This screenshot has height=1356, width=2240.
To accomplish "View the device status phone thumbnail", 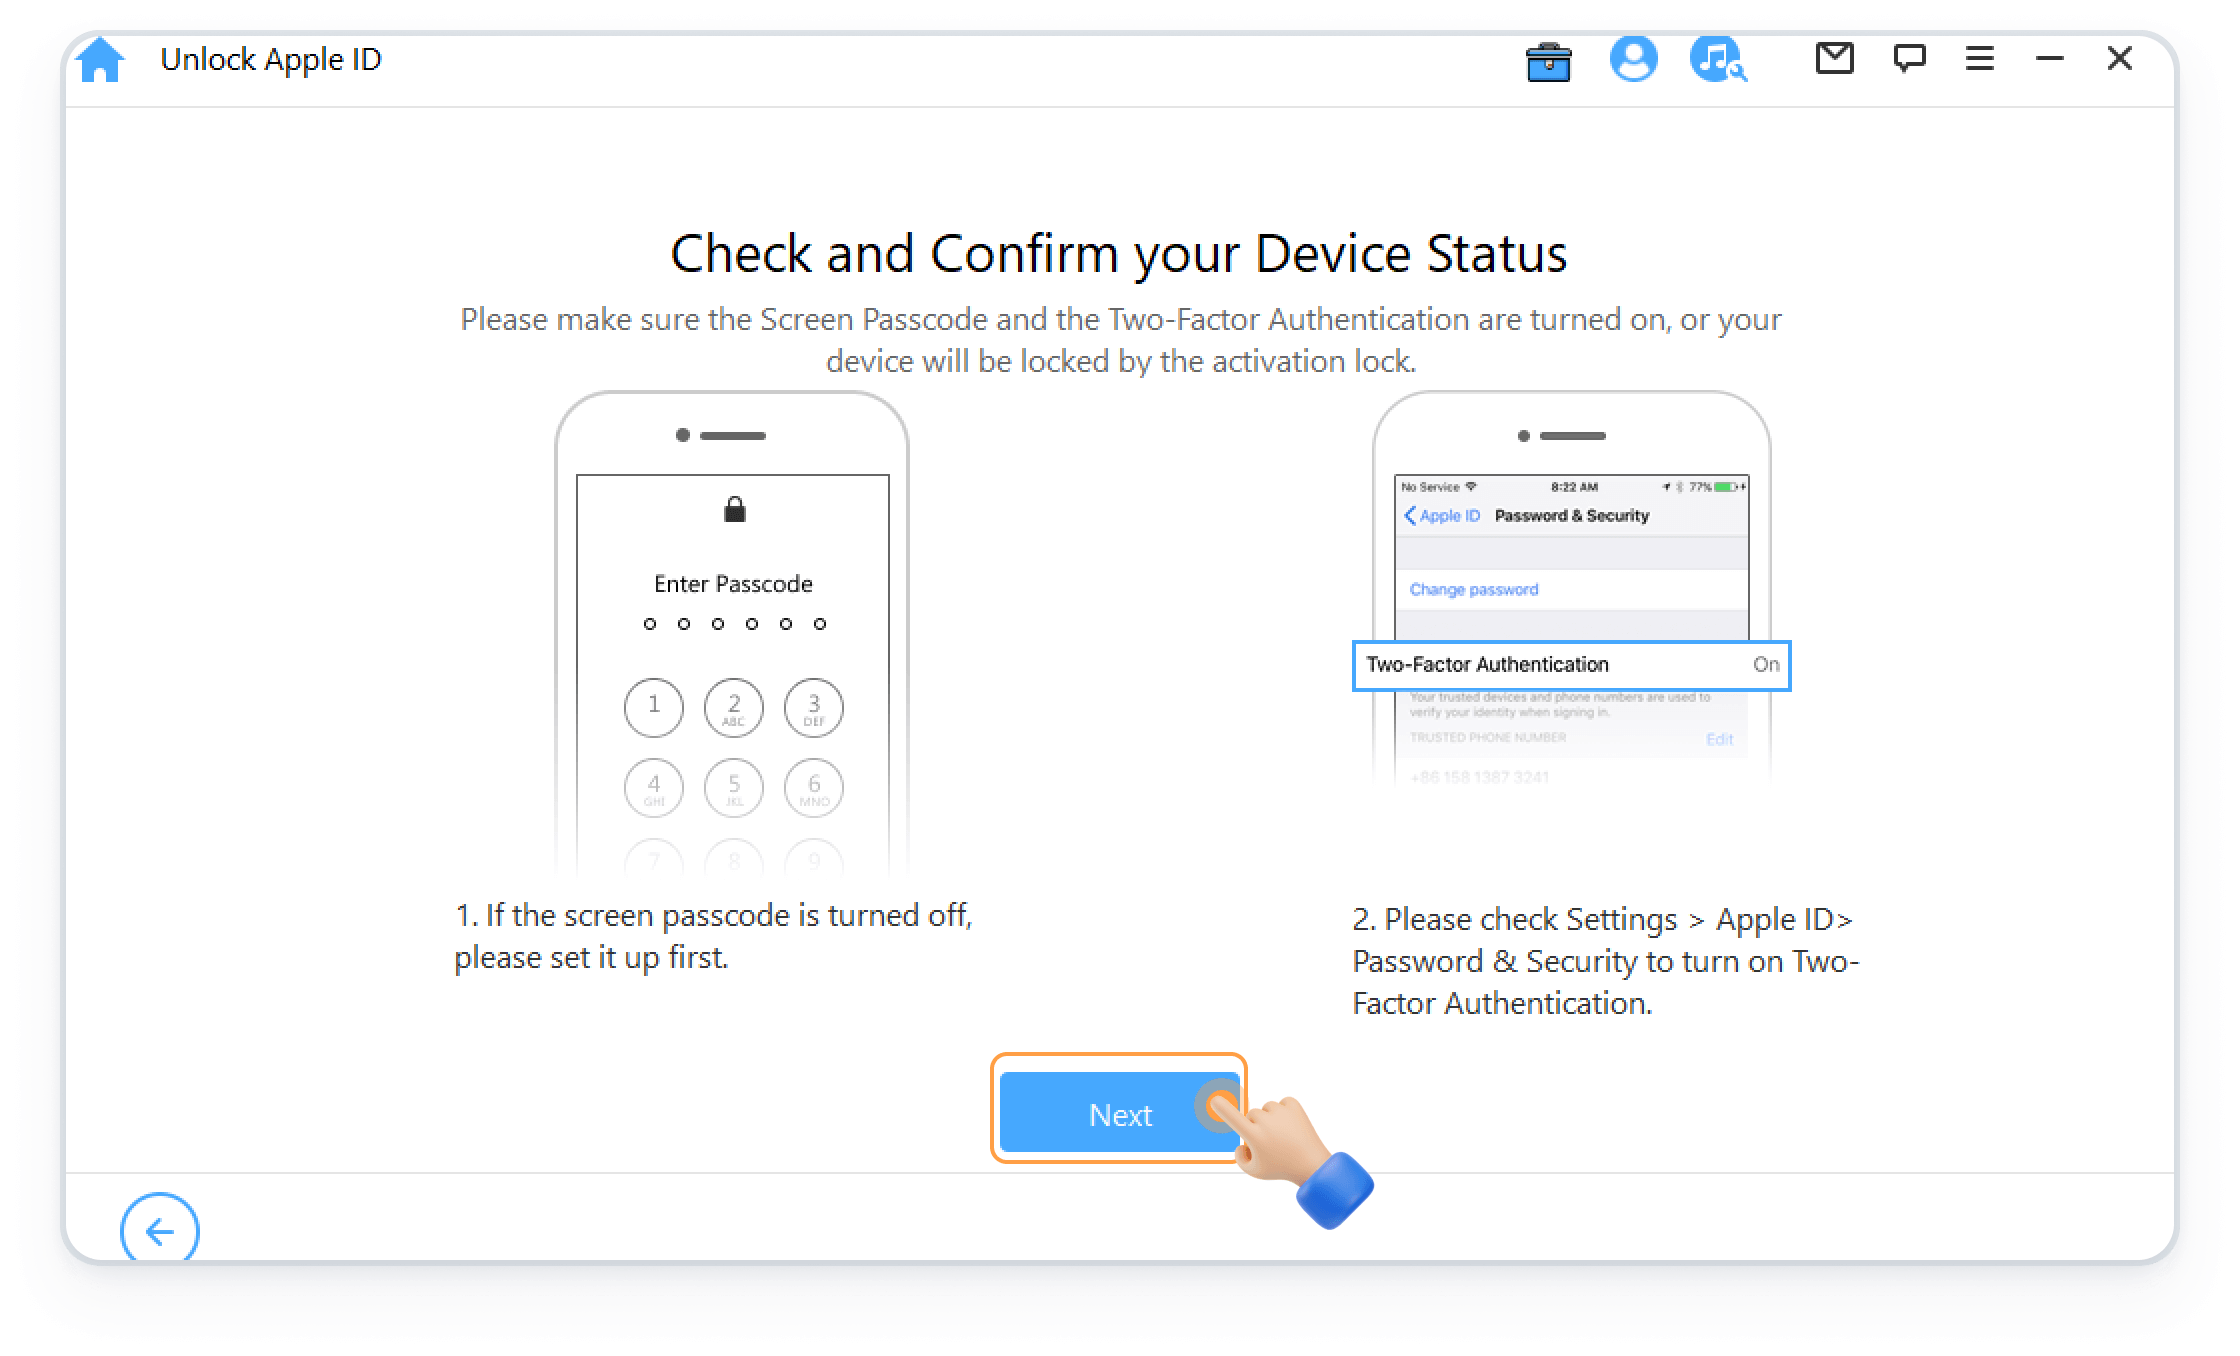I will pos(1576,624).
